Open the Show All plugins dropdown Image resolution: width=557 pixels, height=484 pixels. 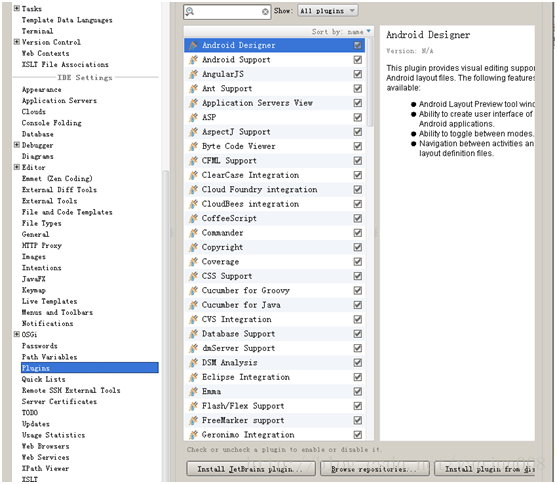[328, 11]
